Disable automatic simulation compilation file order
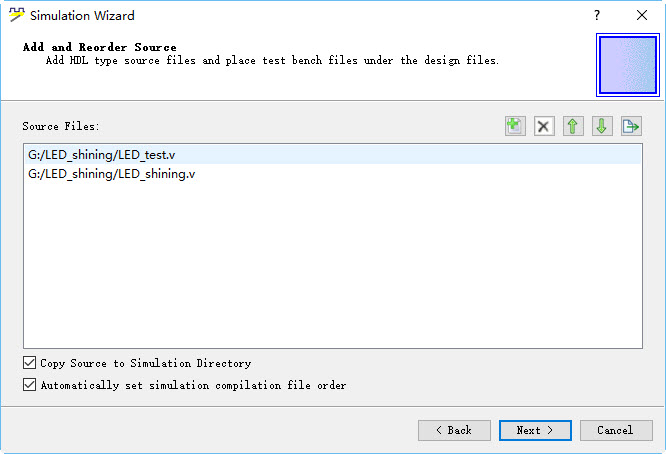Viewport: 666px width, 454px height. (29, 385)
